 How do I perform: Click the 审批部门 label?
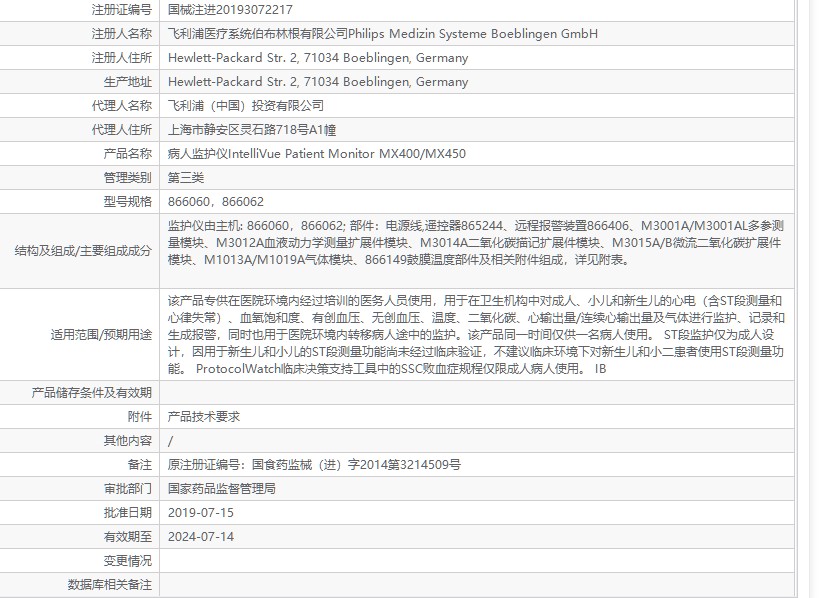click(128, 489)
